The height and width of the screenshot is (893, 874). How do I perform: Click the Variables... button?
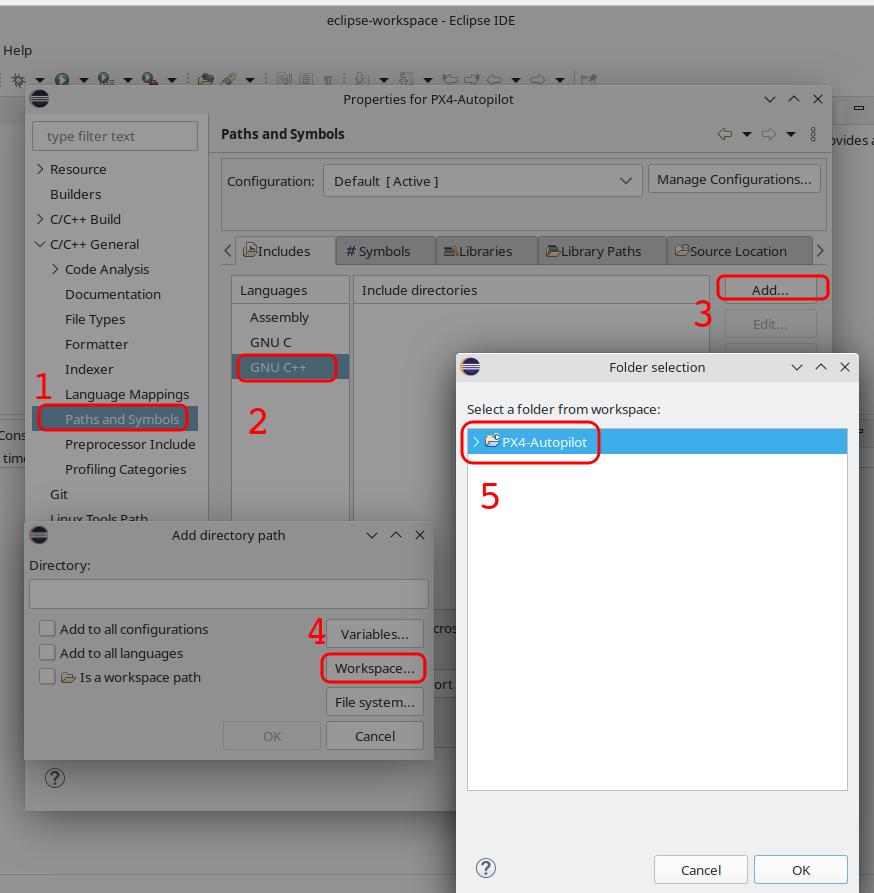375,634
